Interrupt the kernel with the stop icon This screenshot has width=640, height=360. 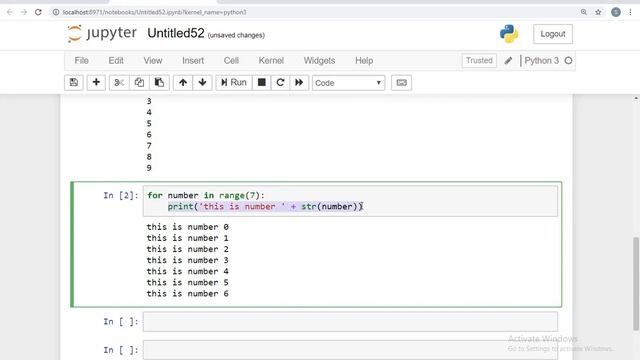[262, 82]
